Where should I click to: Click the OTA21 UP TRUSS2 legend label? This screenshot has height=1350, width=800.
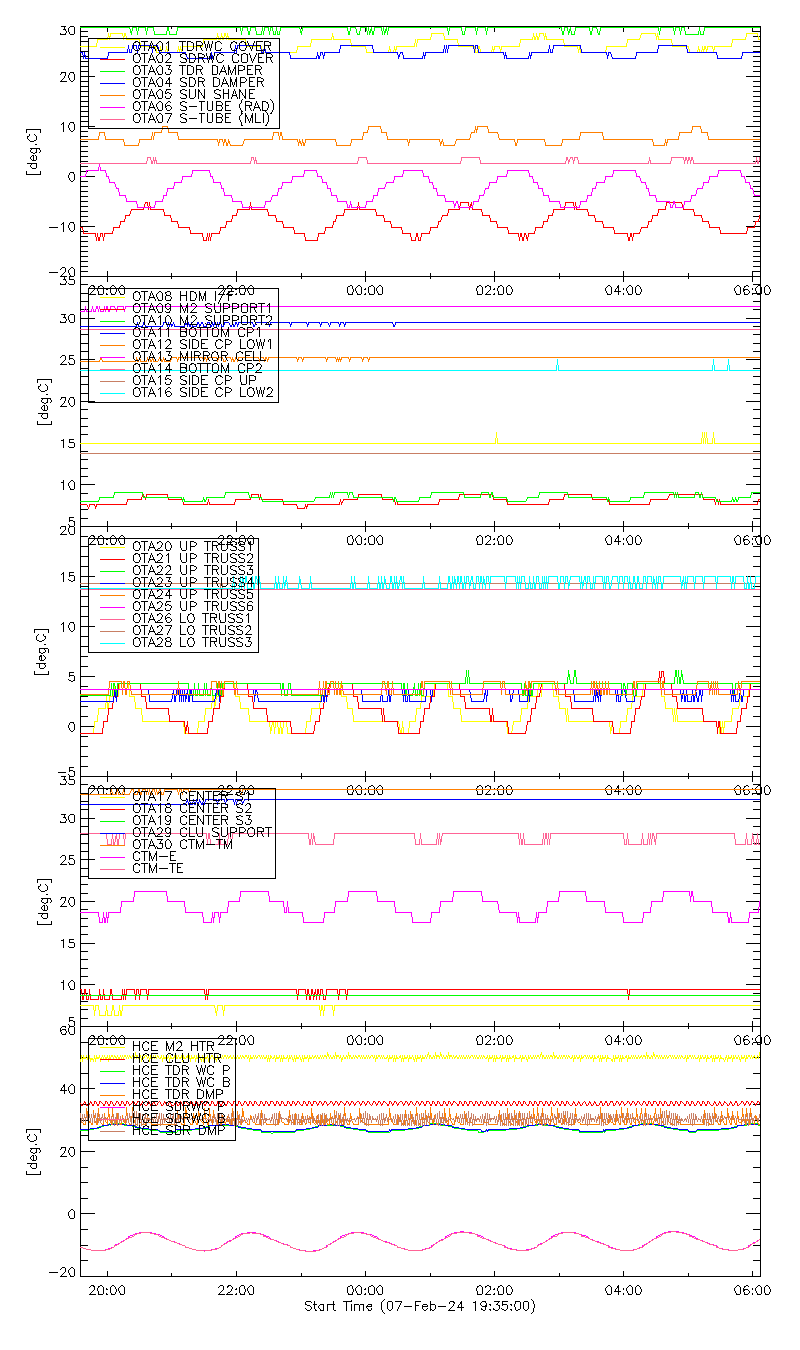[x=192, y=558]
